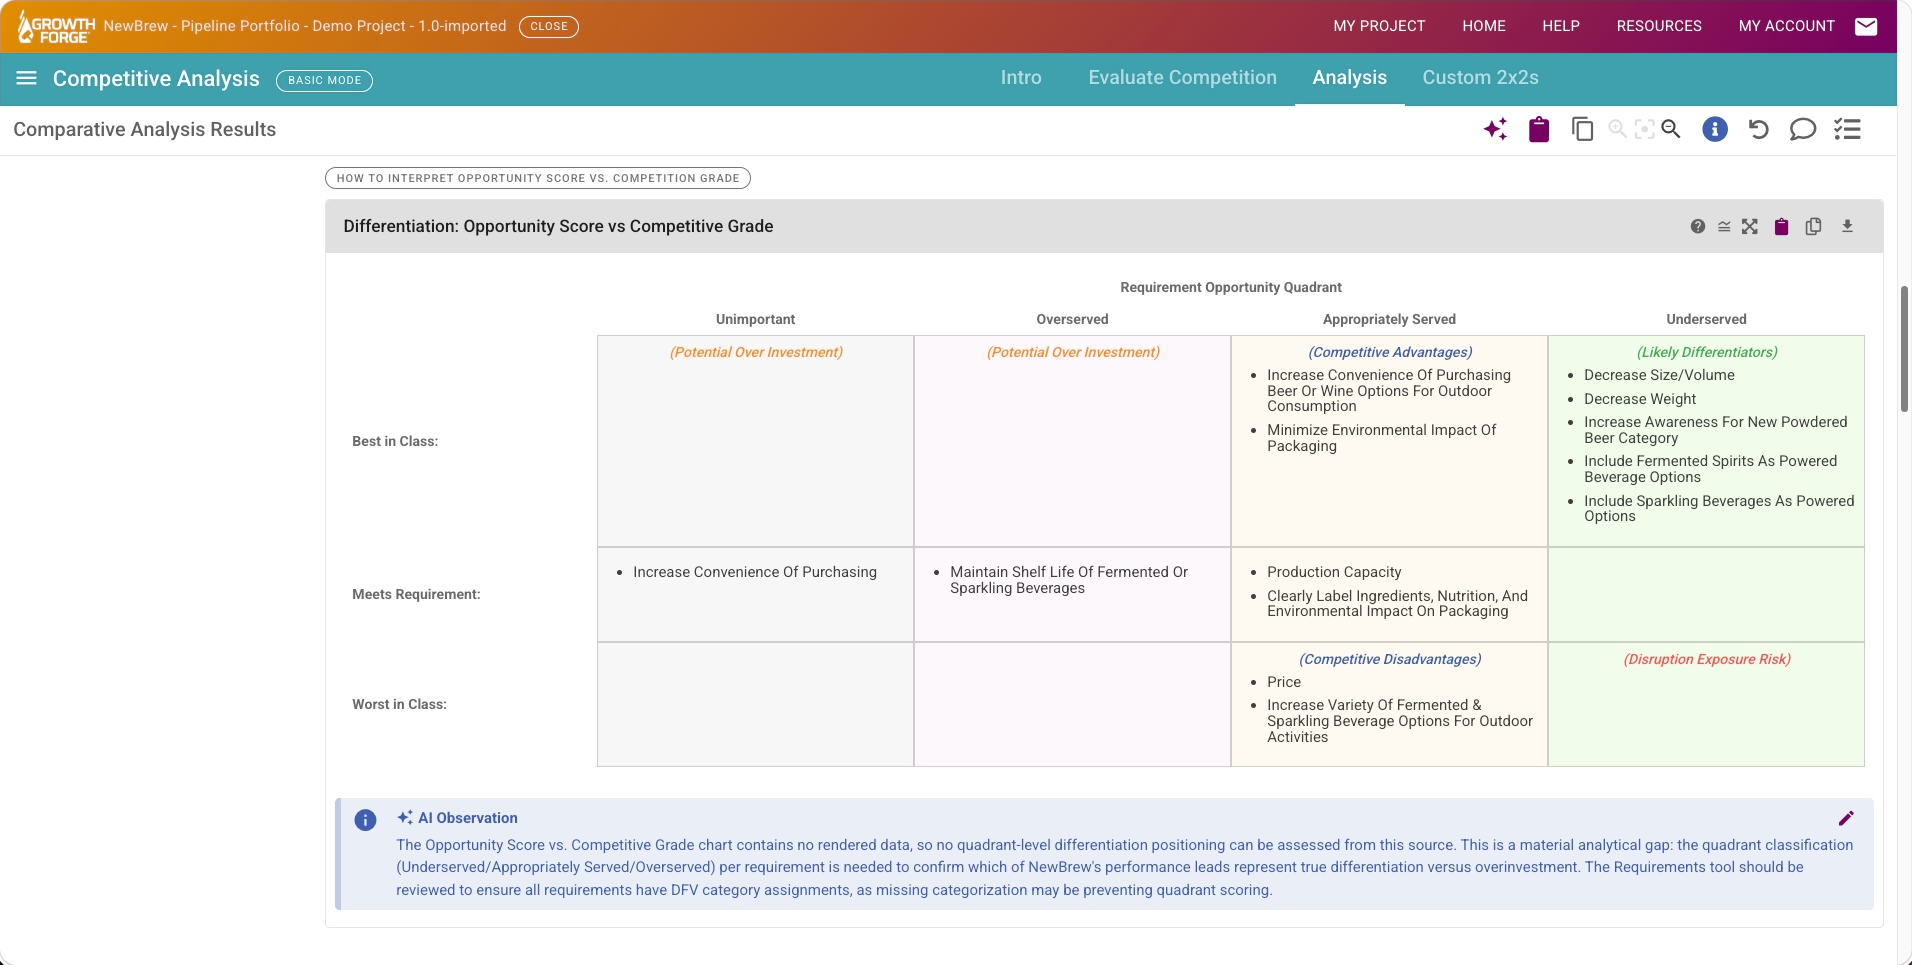Viewport: 1912px width, 965px height.
Task: Edit the AI Observation with the pencil icon
Action: [x=1846, y=818]
